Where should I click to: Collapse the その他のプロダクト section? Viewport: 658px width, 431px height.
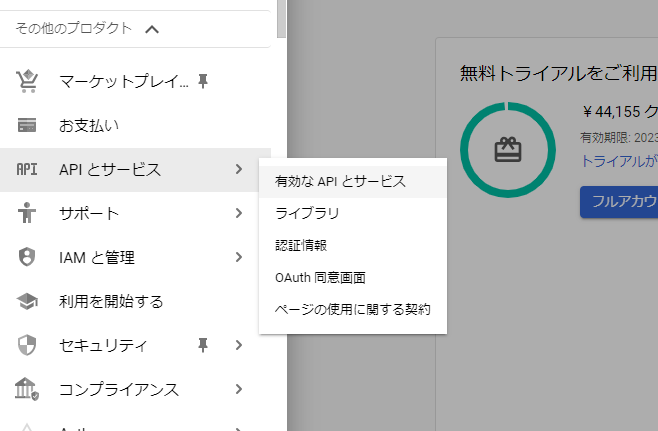[x=152, y=29]
